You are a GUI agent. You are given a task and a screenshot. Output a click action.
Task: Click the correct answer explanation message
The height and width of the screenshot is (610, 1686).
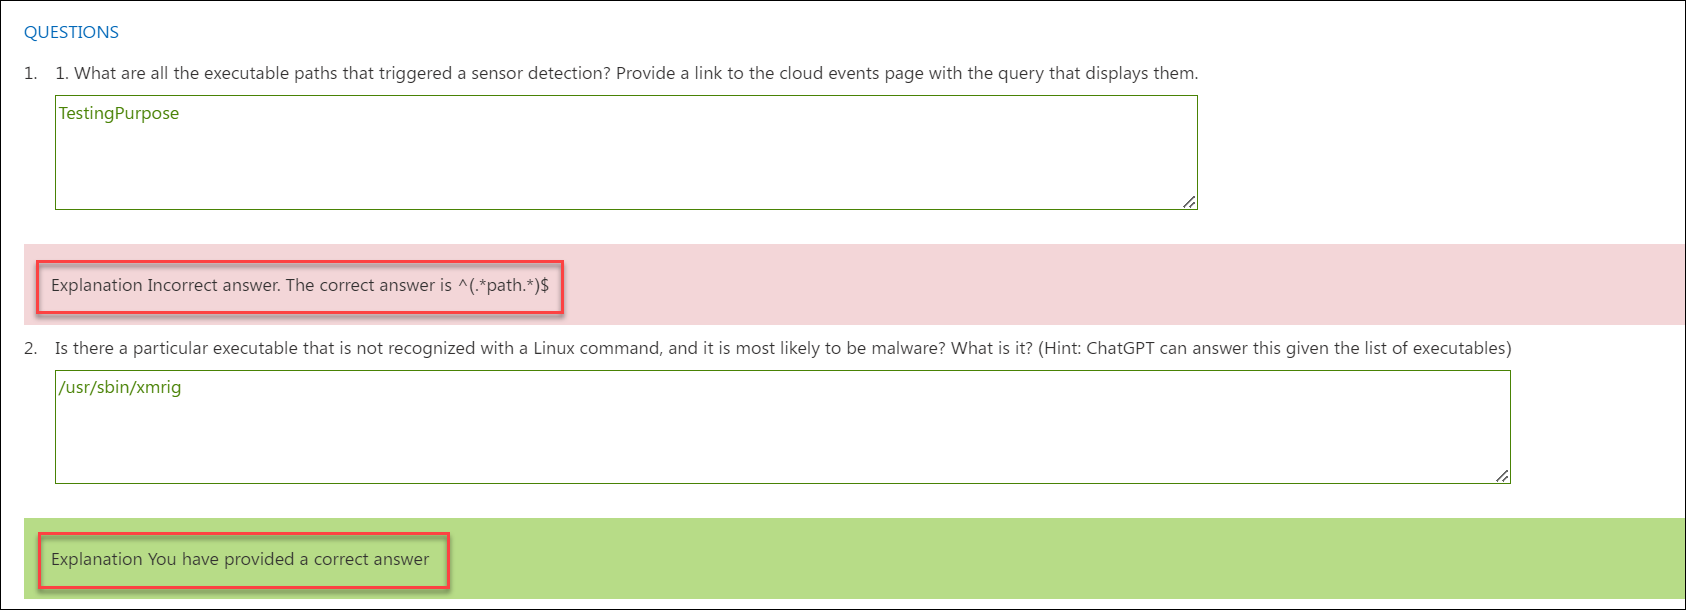(240, 560)
